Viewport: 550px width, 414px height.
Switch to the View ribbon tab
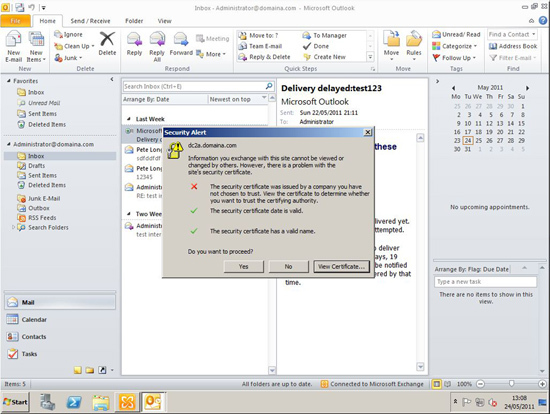164,21
